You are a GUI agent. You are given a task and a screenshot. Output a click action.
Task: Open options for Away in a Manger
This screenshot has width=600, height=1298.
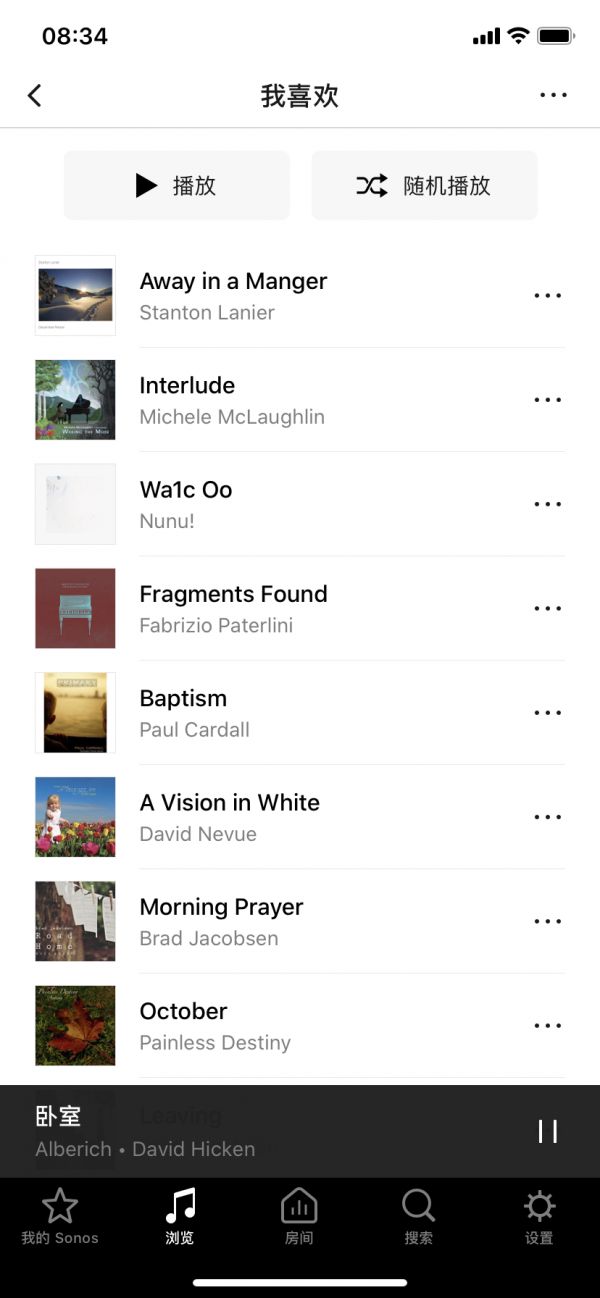(x=548, y=296)
